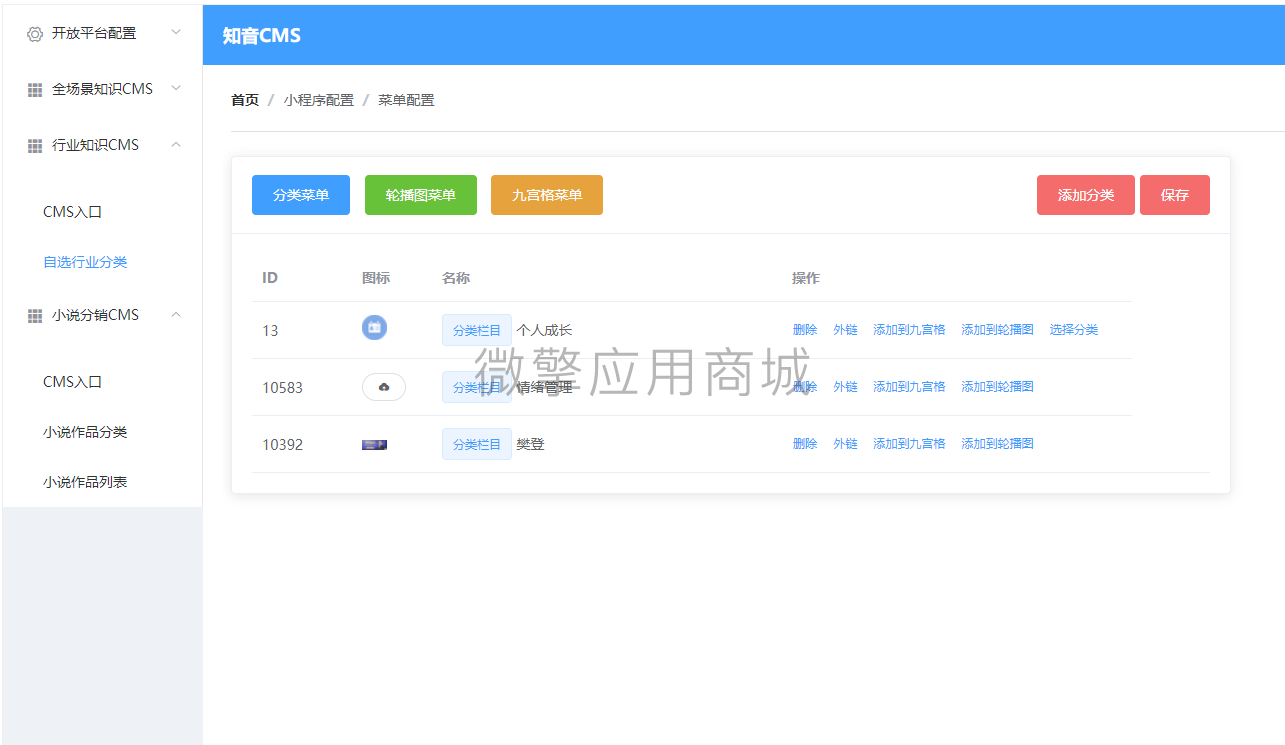1285x745 pixels.
Task: Expand the 全场景知识CMS menu chevron
Action: click(176, 88)
